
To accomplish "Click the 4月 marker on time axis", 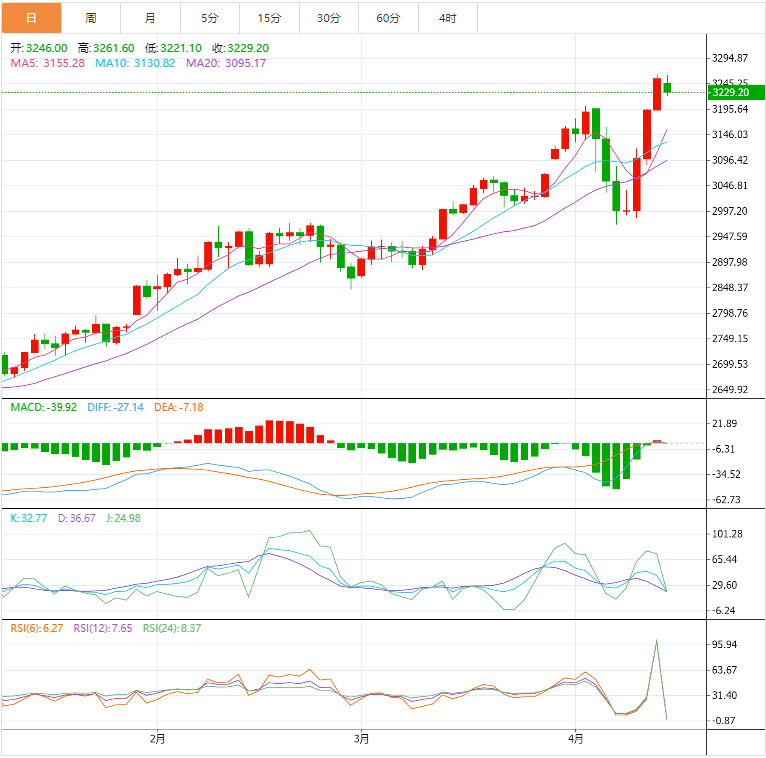I will 575,740.
